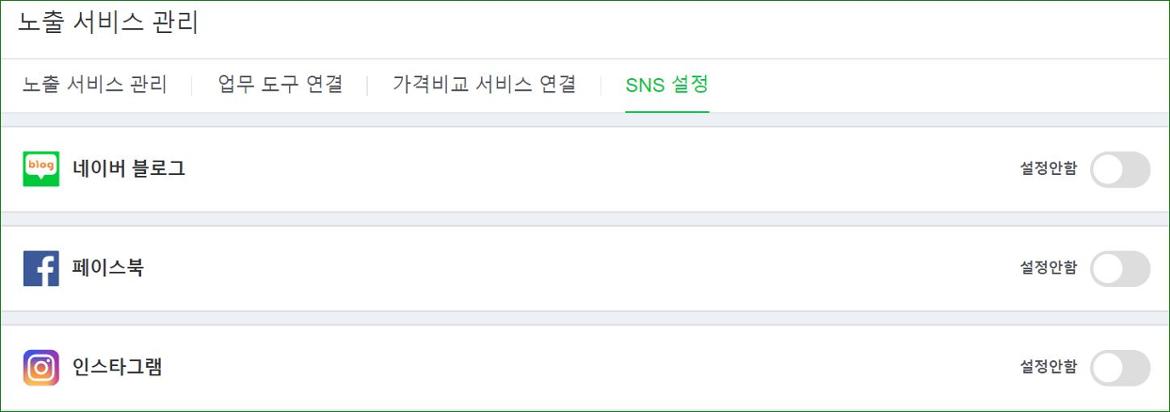Click 설정안함 status beside 인스타그램
This screenshot has height=412, width=1170.
coord(1048,367)
